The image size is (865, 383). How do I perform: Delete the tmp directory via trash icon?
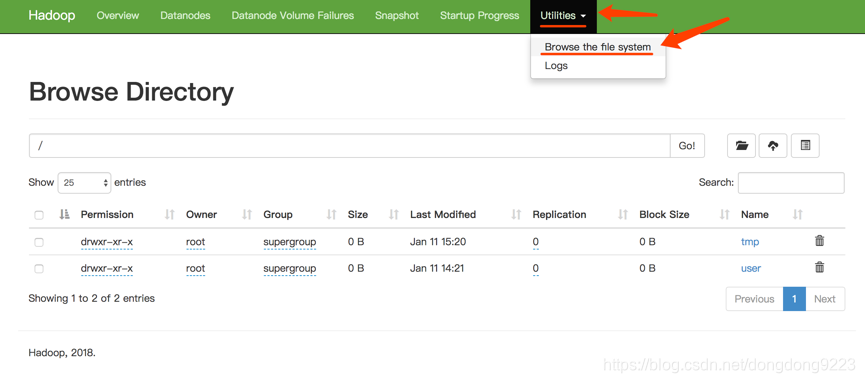(820, 241)
